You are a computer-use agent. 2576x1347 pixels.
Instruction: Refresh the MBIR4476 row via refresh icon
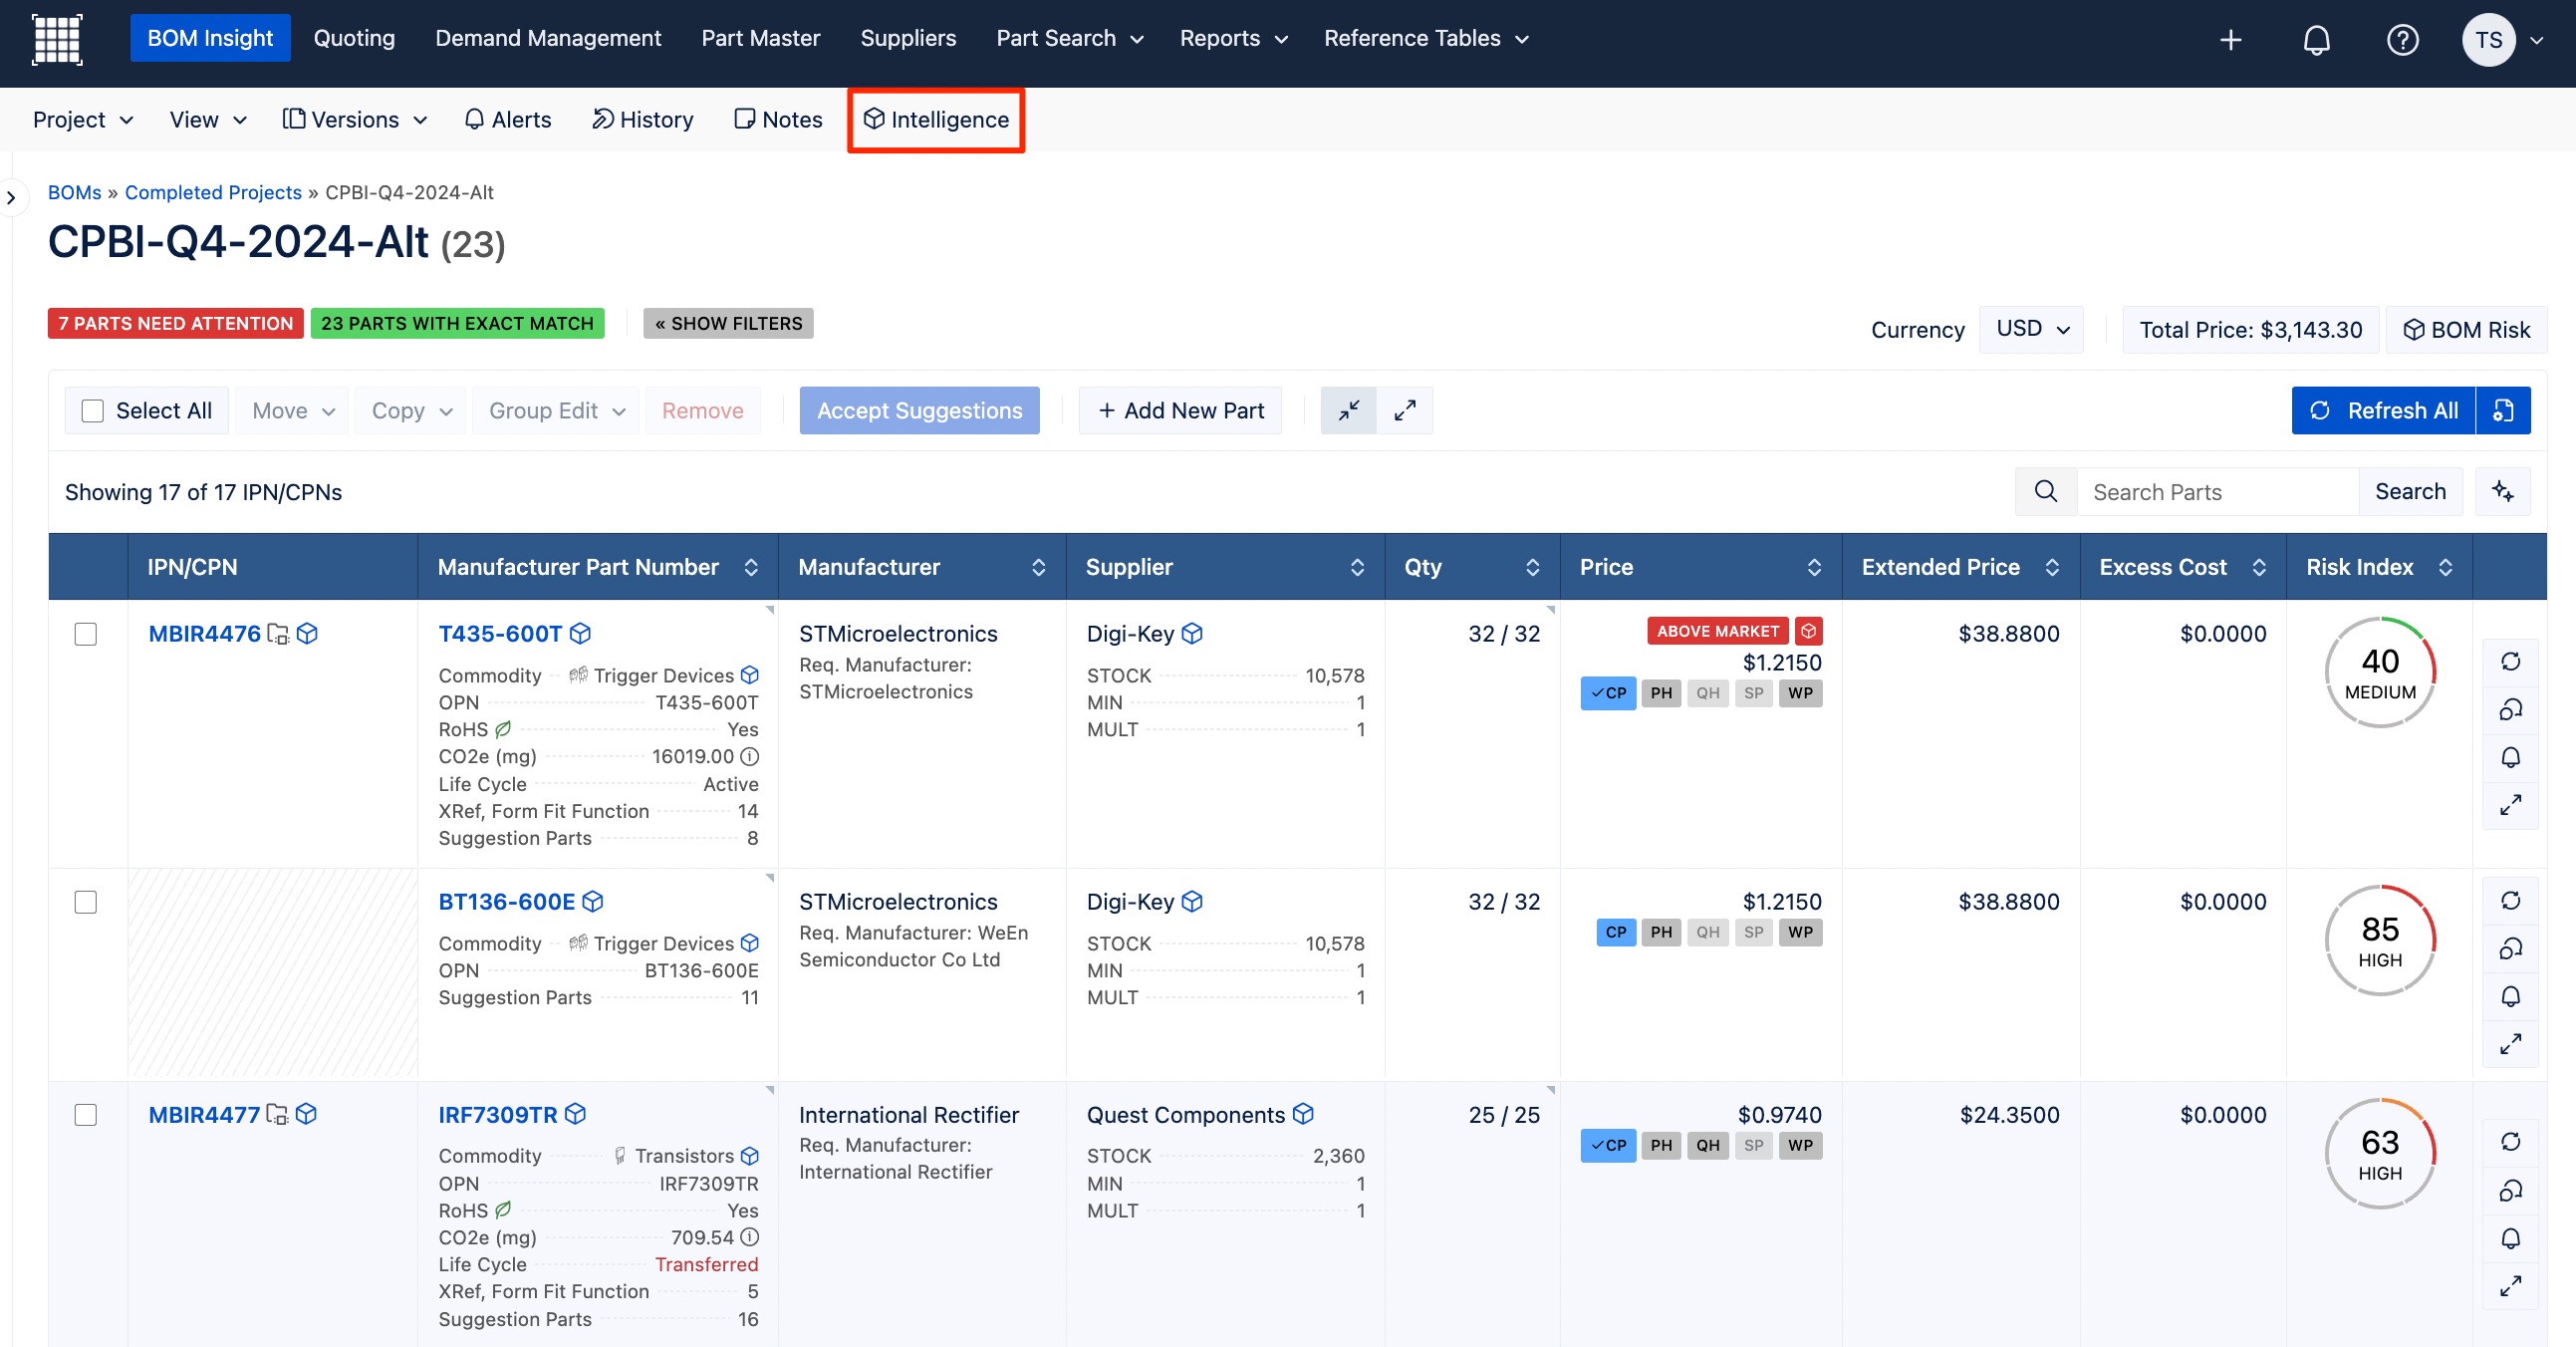tap(2510, 661)
